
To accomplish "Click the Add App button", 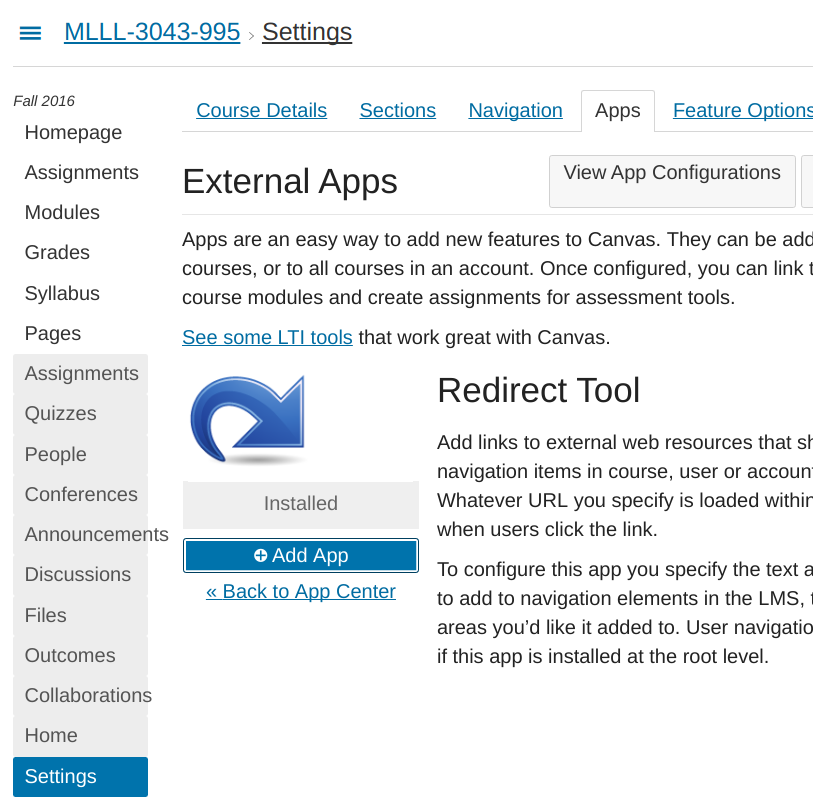I will click(301, 555).
